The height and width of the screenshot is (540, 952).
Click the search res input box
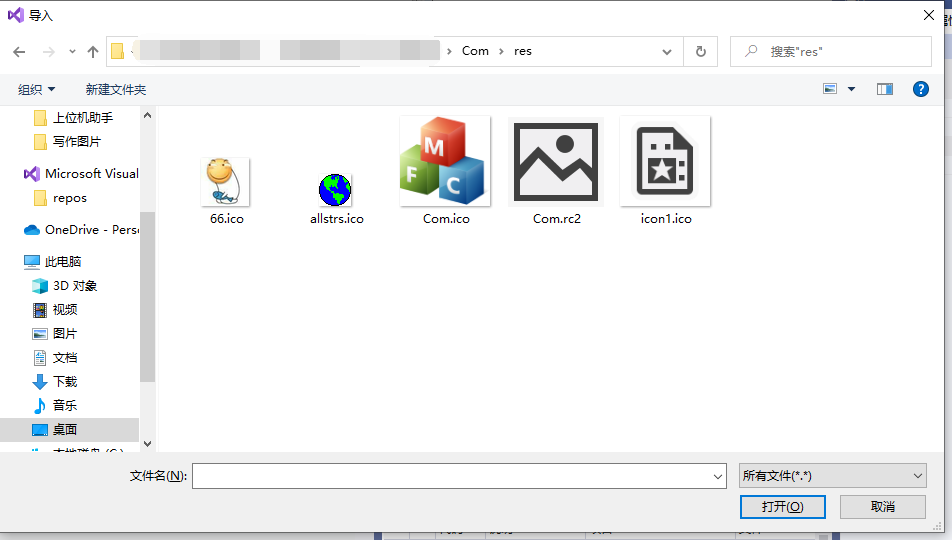(x=831, y=52)
